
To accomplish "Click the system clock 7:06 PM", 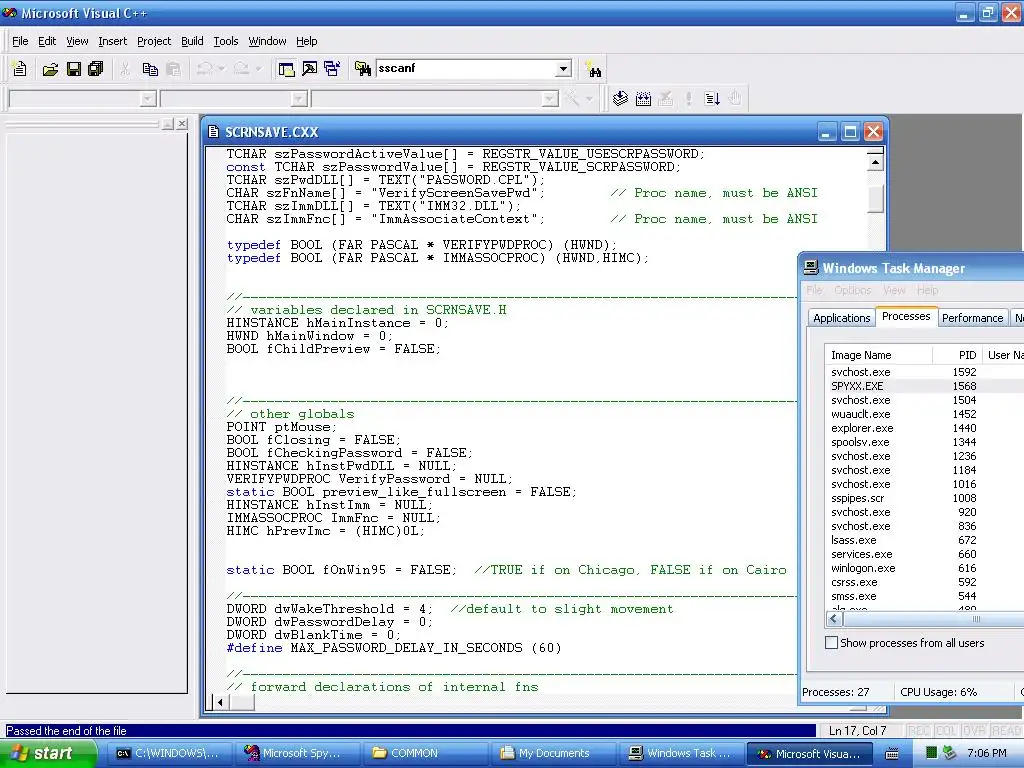I will pos(987,753).
